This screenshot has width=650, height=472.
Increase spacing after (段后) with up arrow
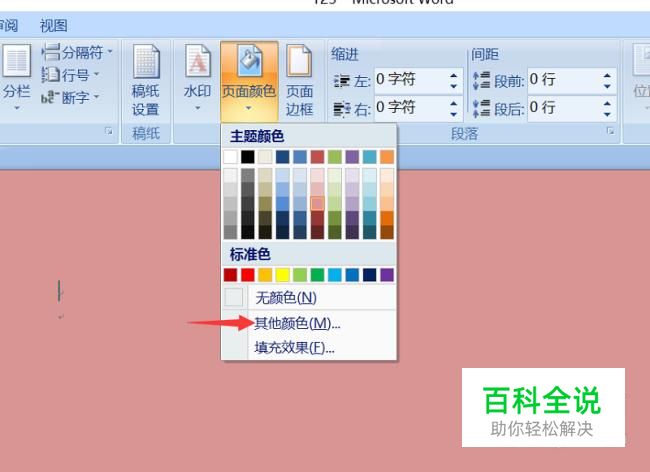tap(607, 103)
